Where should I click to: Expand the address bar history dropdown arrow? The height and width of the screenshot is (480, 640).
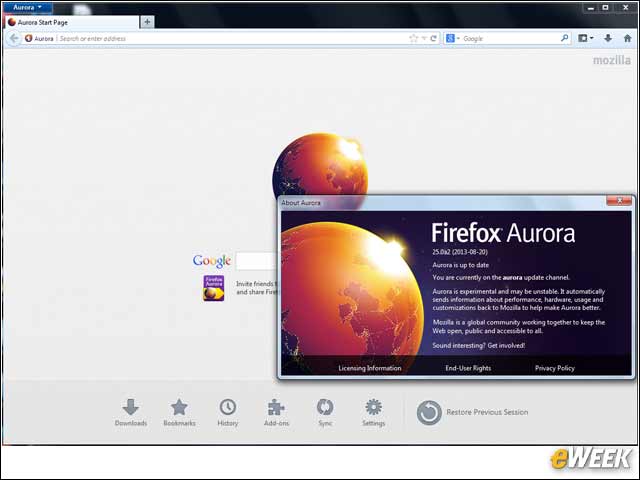click(424, 38)
